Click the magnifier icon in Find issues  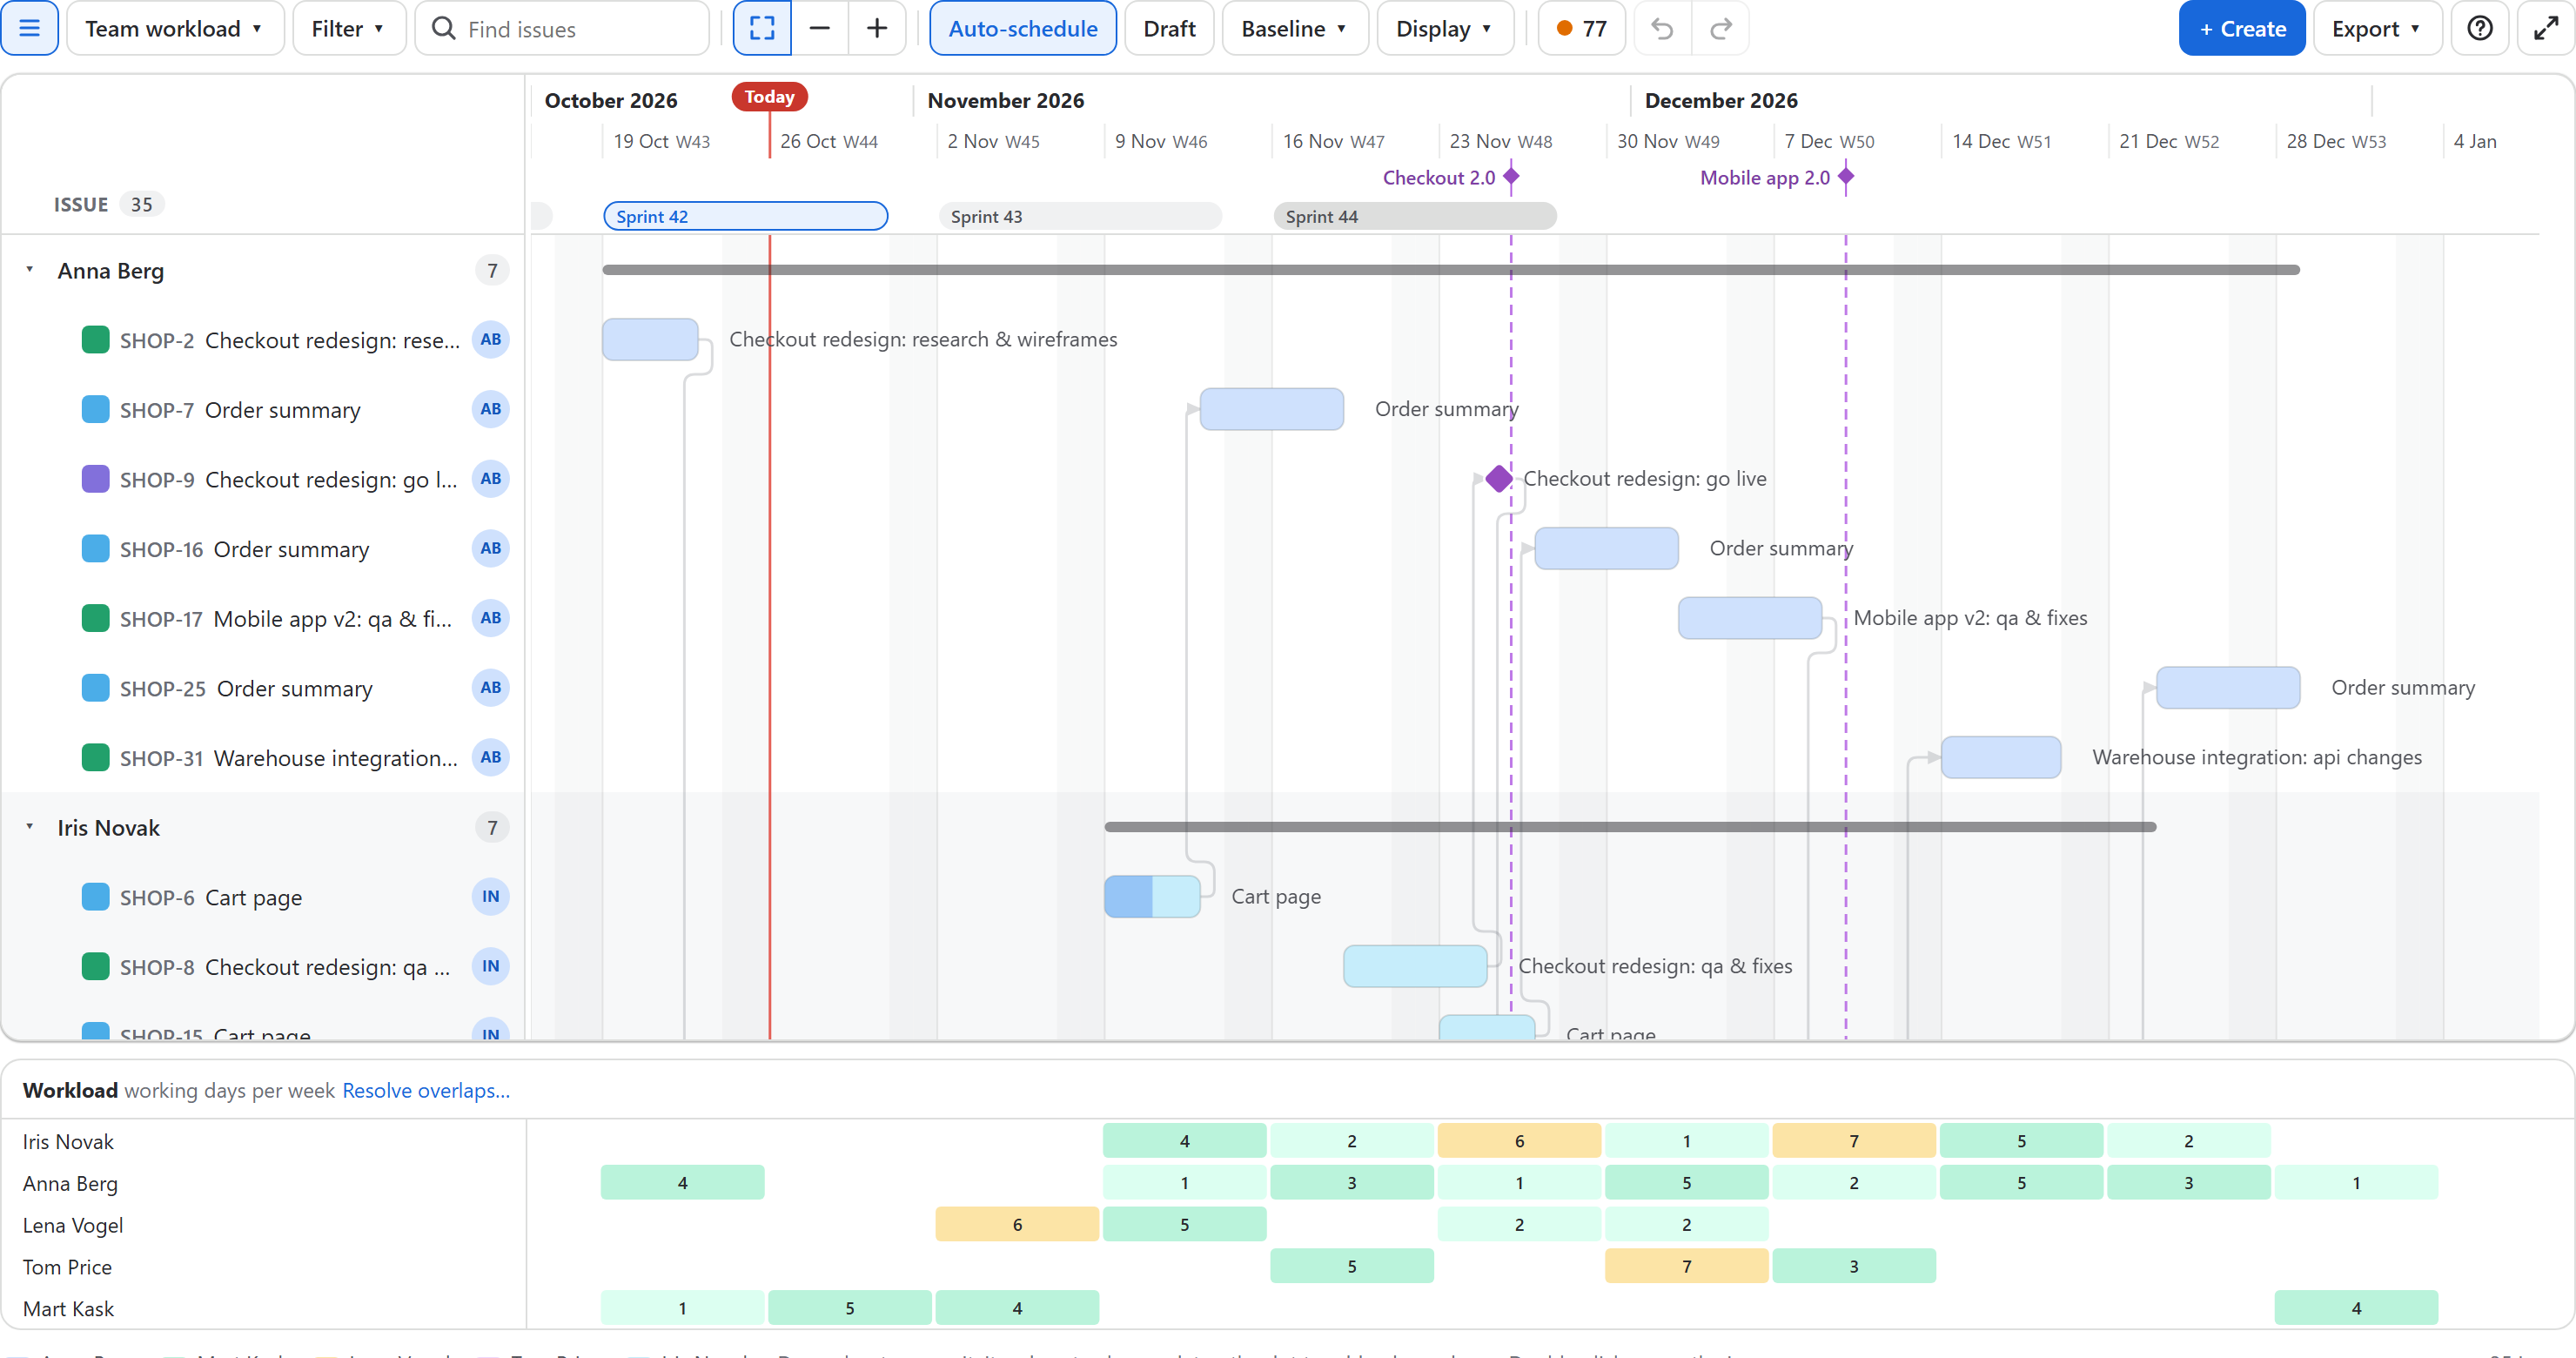click(x=443, y=29)
